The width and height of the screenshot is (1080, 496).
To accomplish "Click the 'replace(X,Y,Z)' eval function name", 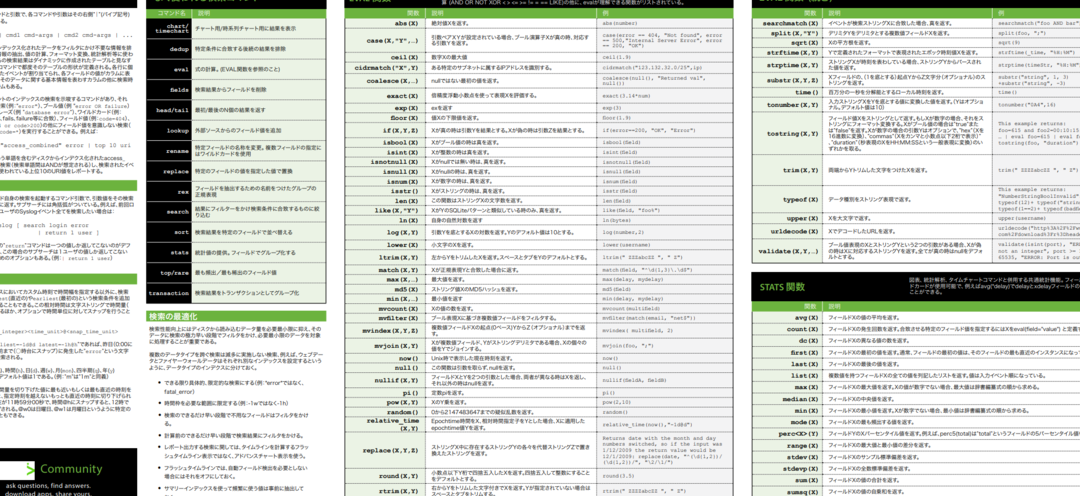I will [x=390, y=451].
